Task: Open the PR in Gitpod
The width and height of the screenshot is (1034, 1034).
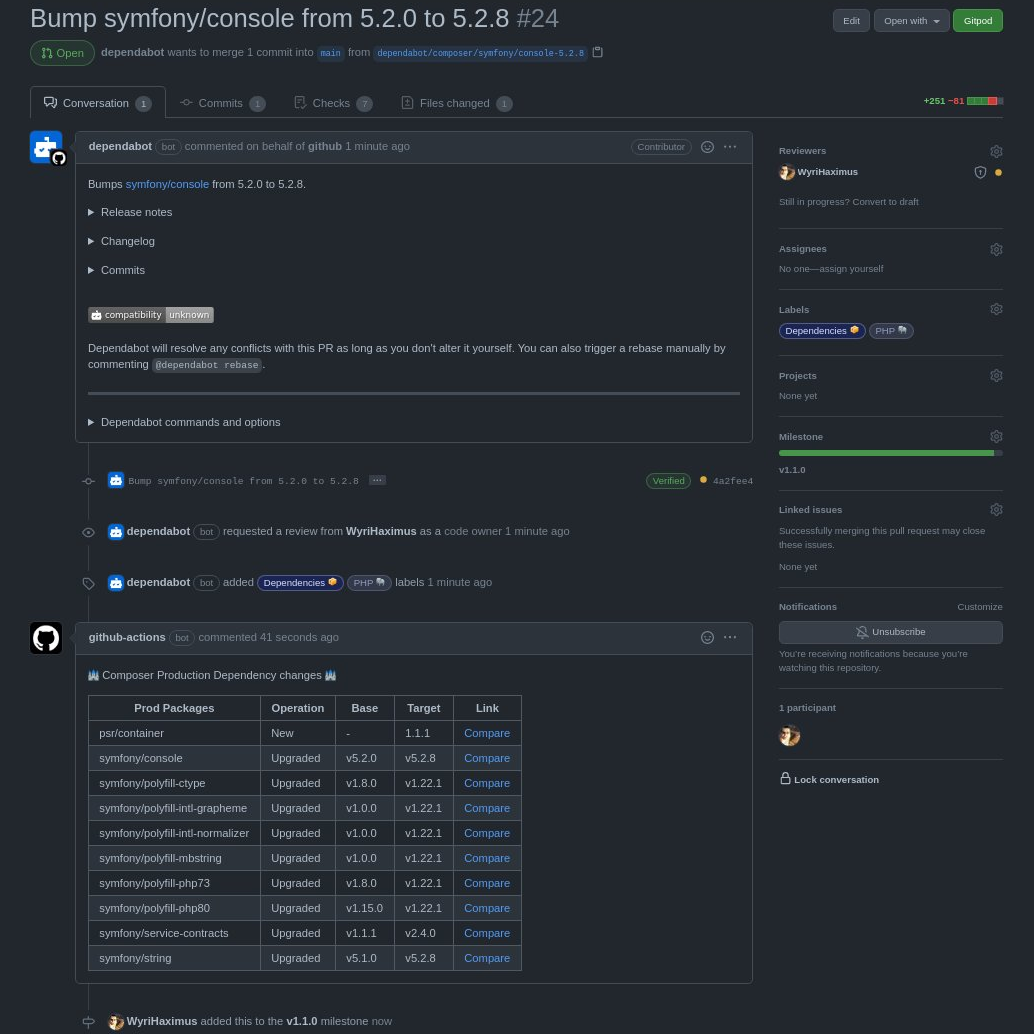Action: (977, 21)
